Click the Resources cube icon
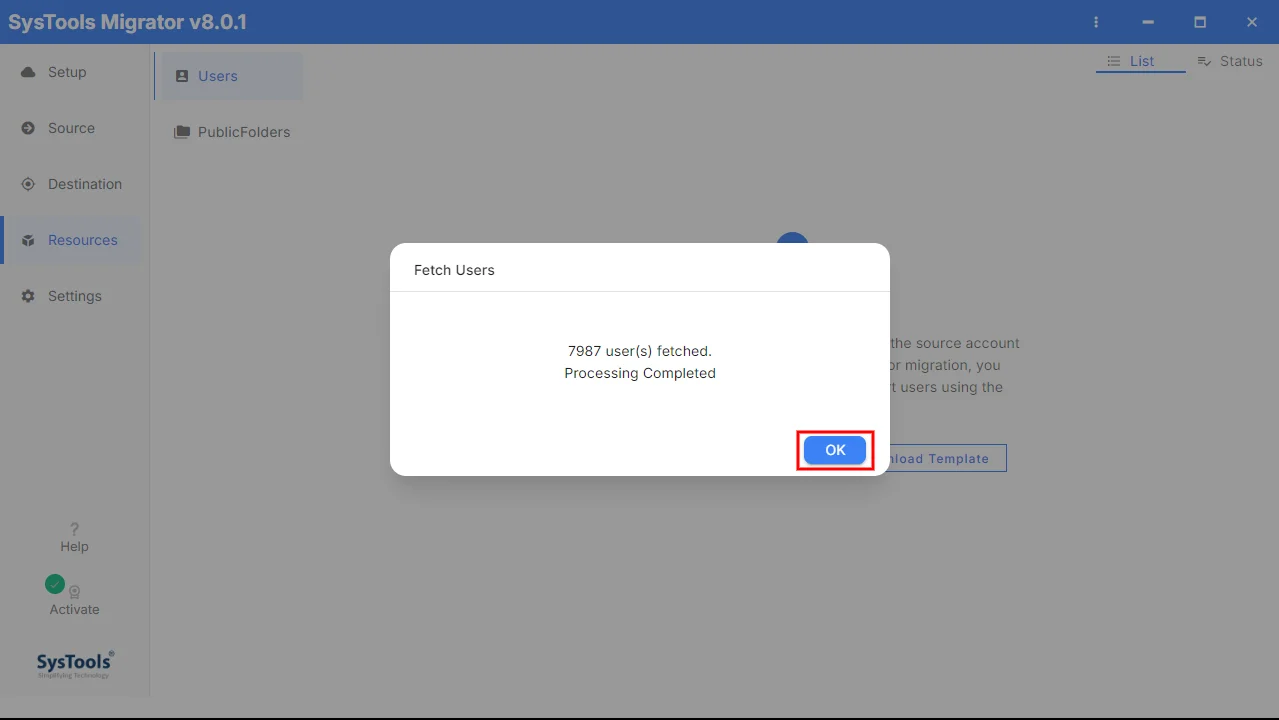The width and height of the screenshot is (1279, 720). click(x=28, y=241)
